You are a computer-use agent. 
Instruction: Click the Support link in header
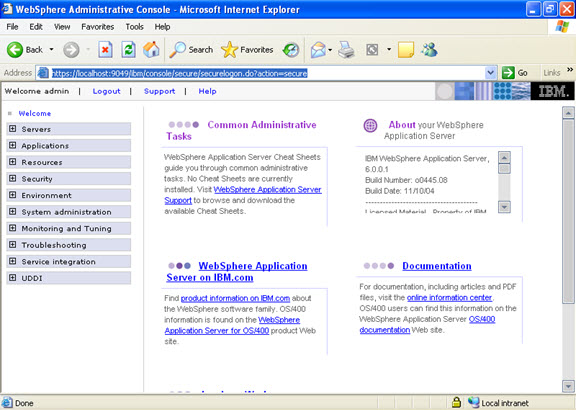tap(159, 91)
